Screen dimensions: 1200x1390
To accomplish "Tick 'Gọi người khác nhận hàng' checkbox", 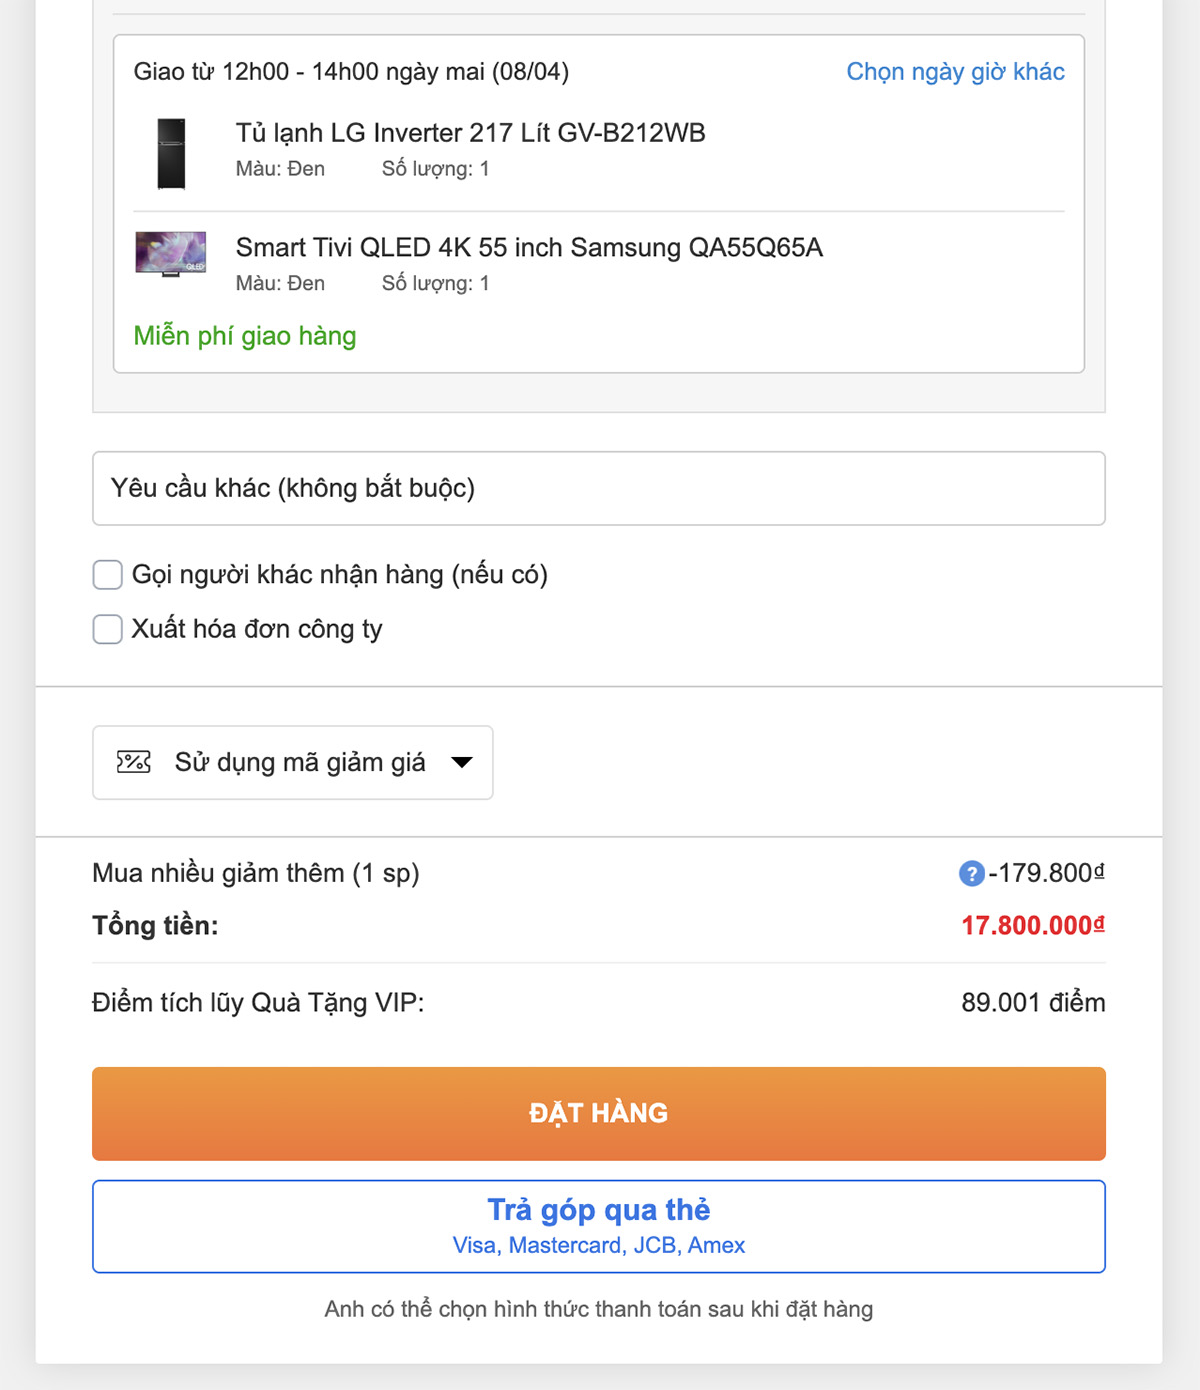I will pos(108,575).
